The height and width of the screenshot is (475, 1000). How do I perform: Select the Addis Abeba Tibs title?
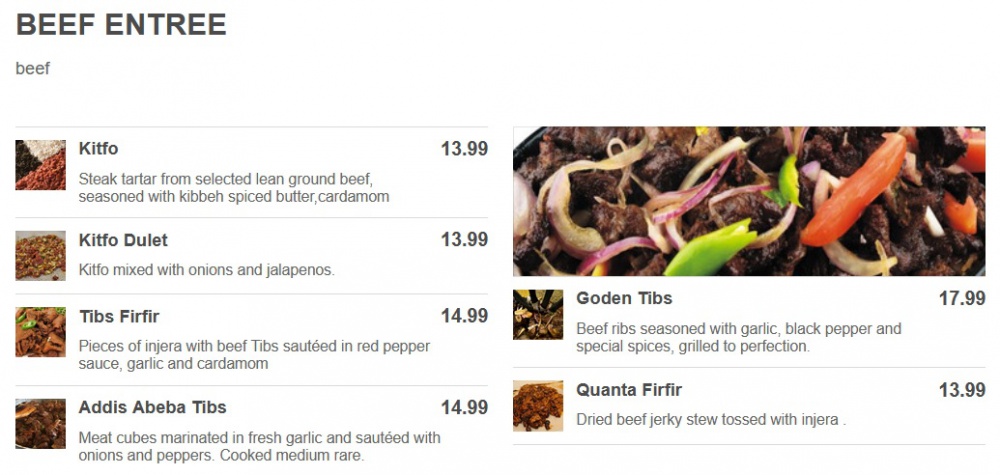click(x=152, y=407)
